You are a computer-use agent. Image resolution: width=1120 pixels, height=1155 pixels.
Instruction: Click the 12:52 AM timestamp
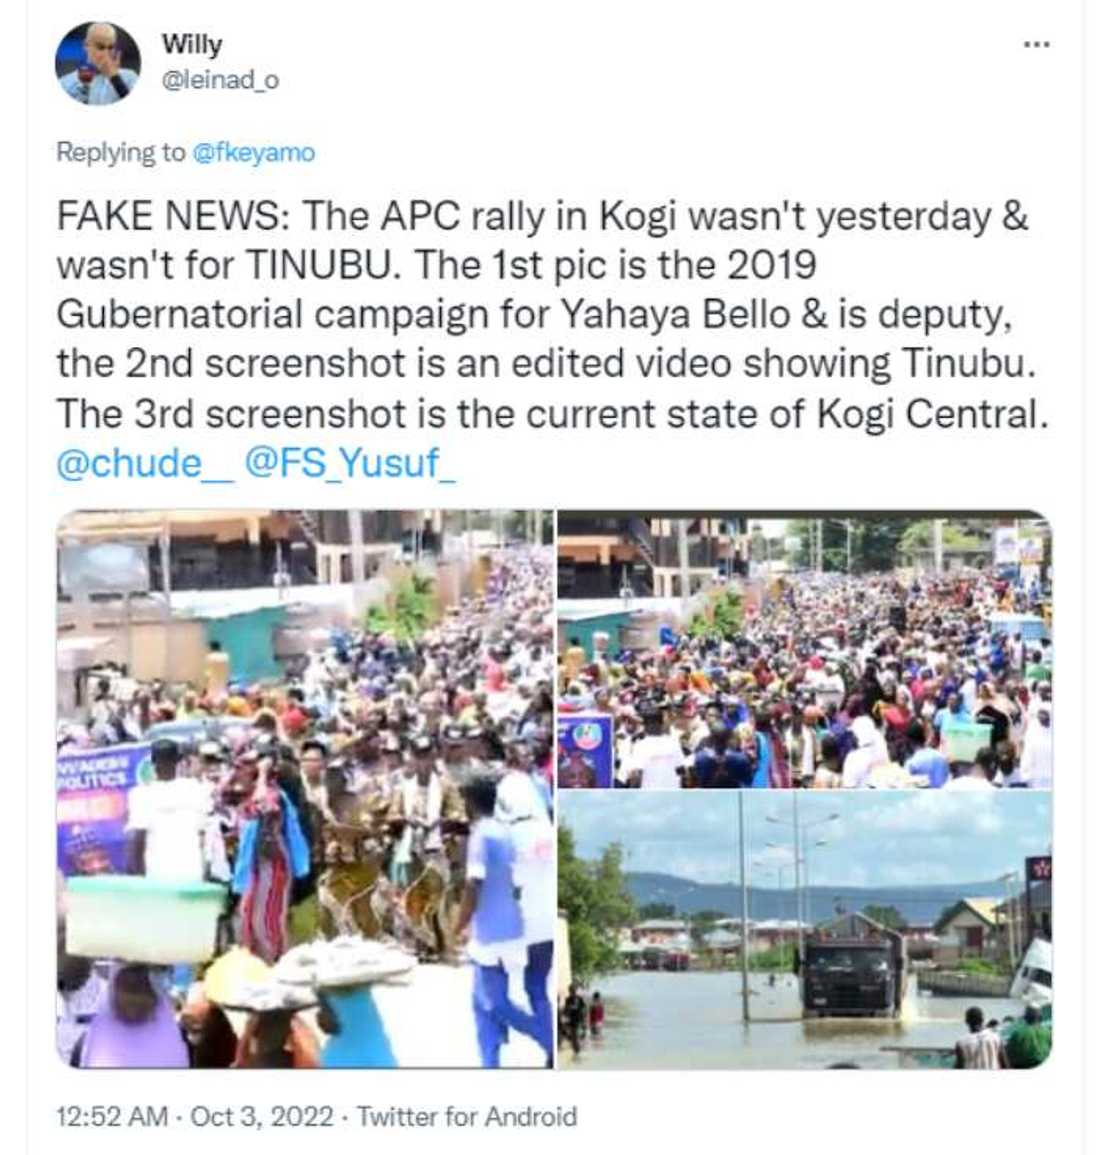click(x=112, y=1116)
